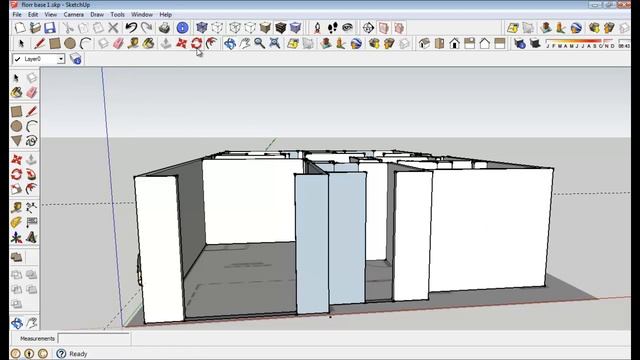The width and height of the screenshot is (640, 360).
Task: Select the Freehand tool
Action: [x=31, y=141]
